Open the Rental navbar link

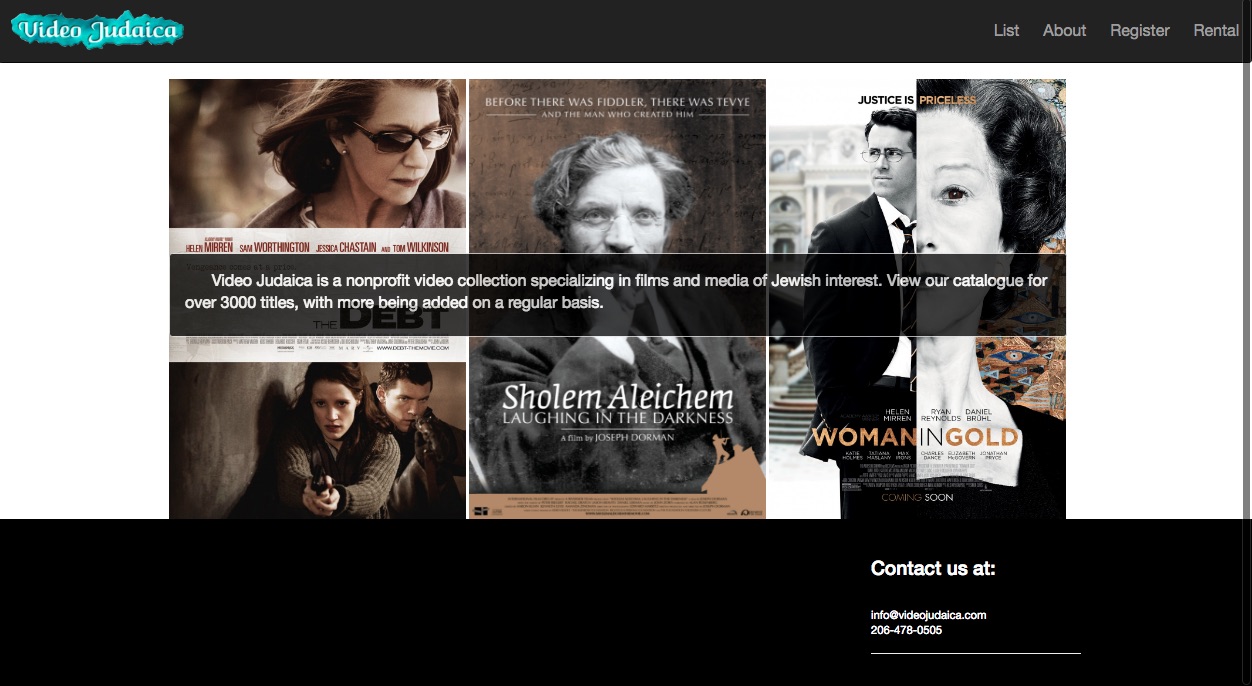click(1216, 31)
